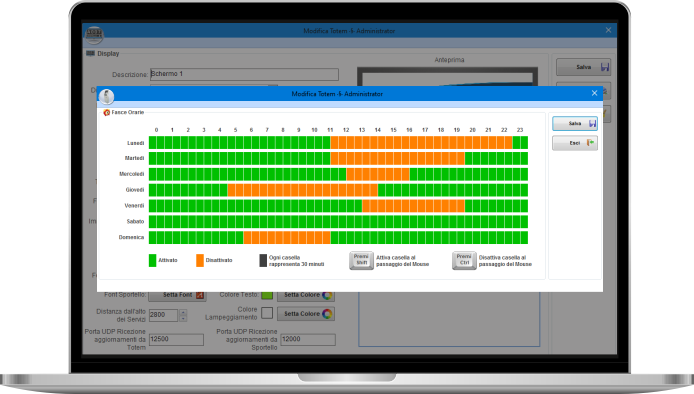Close the front Modifica Totem dialog

(594, 93)
